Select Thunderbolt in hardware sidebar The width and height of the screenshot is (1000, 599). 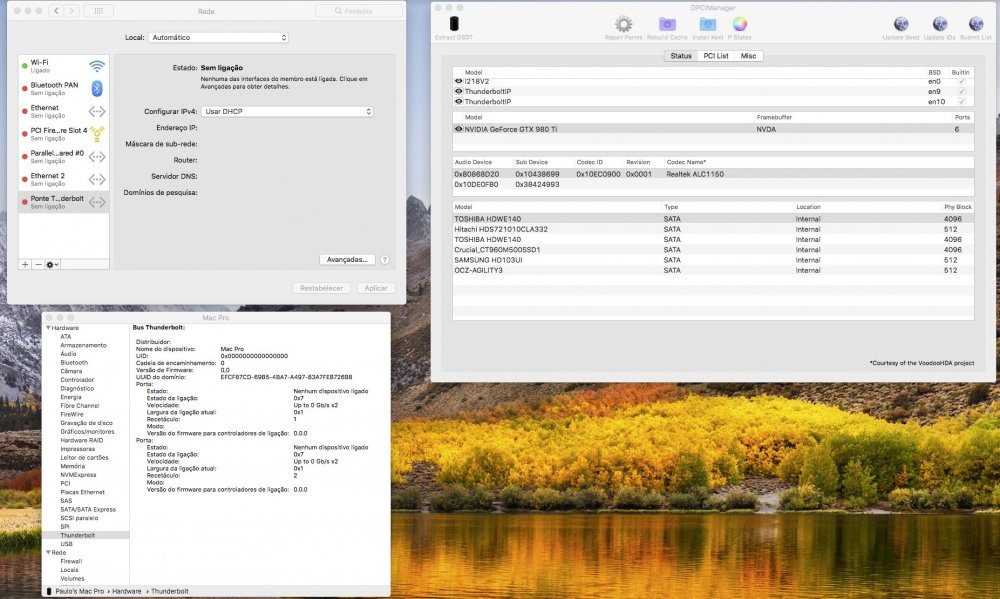[87, 535]
